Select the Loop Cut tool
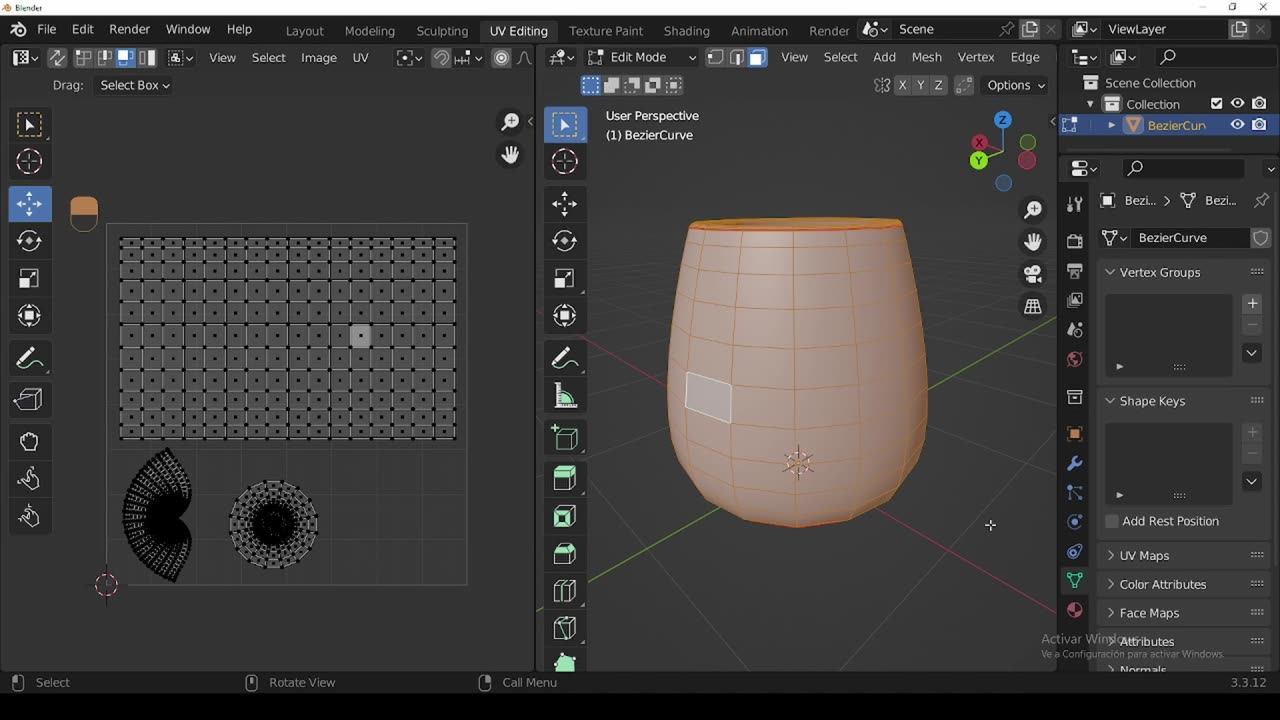The width and height of the screenshot is (1280, 720). click(565, 590)
